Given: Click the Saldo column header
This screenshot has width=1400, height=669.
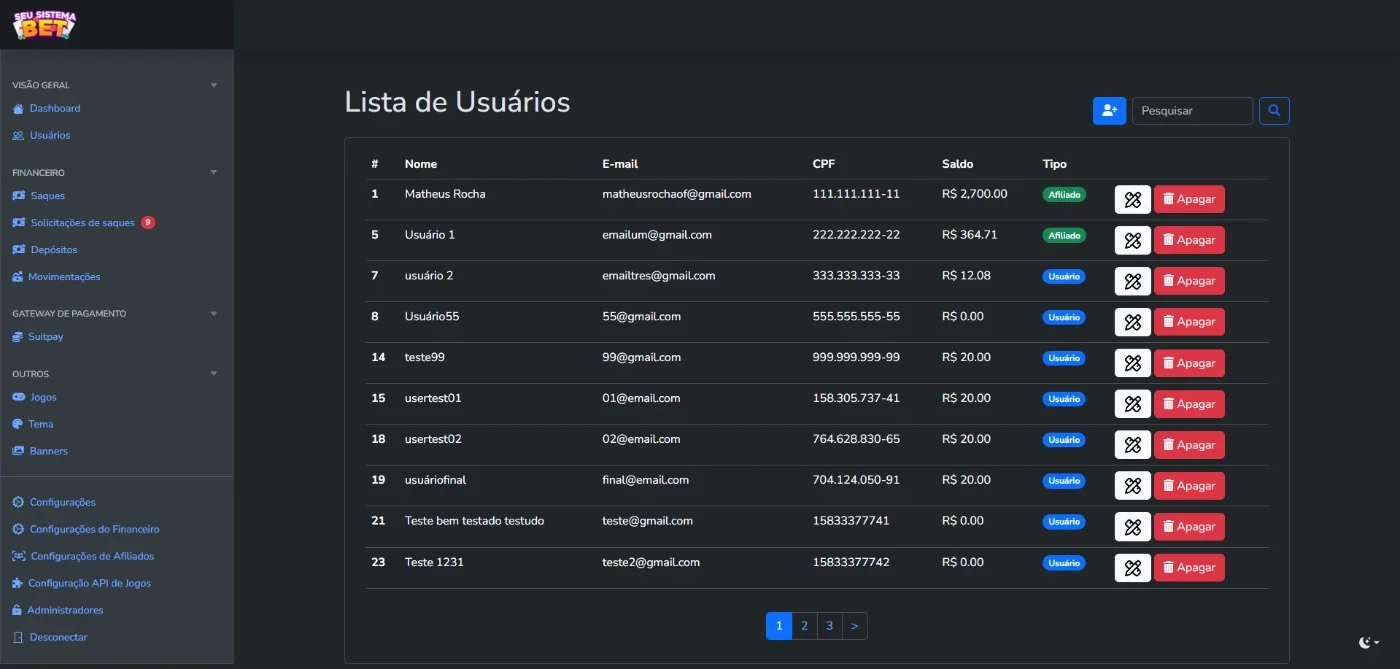Looking at the screenshot, I should pos(957,164).
